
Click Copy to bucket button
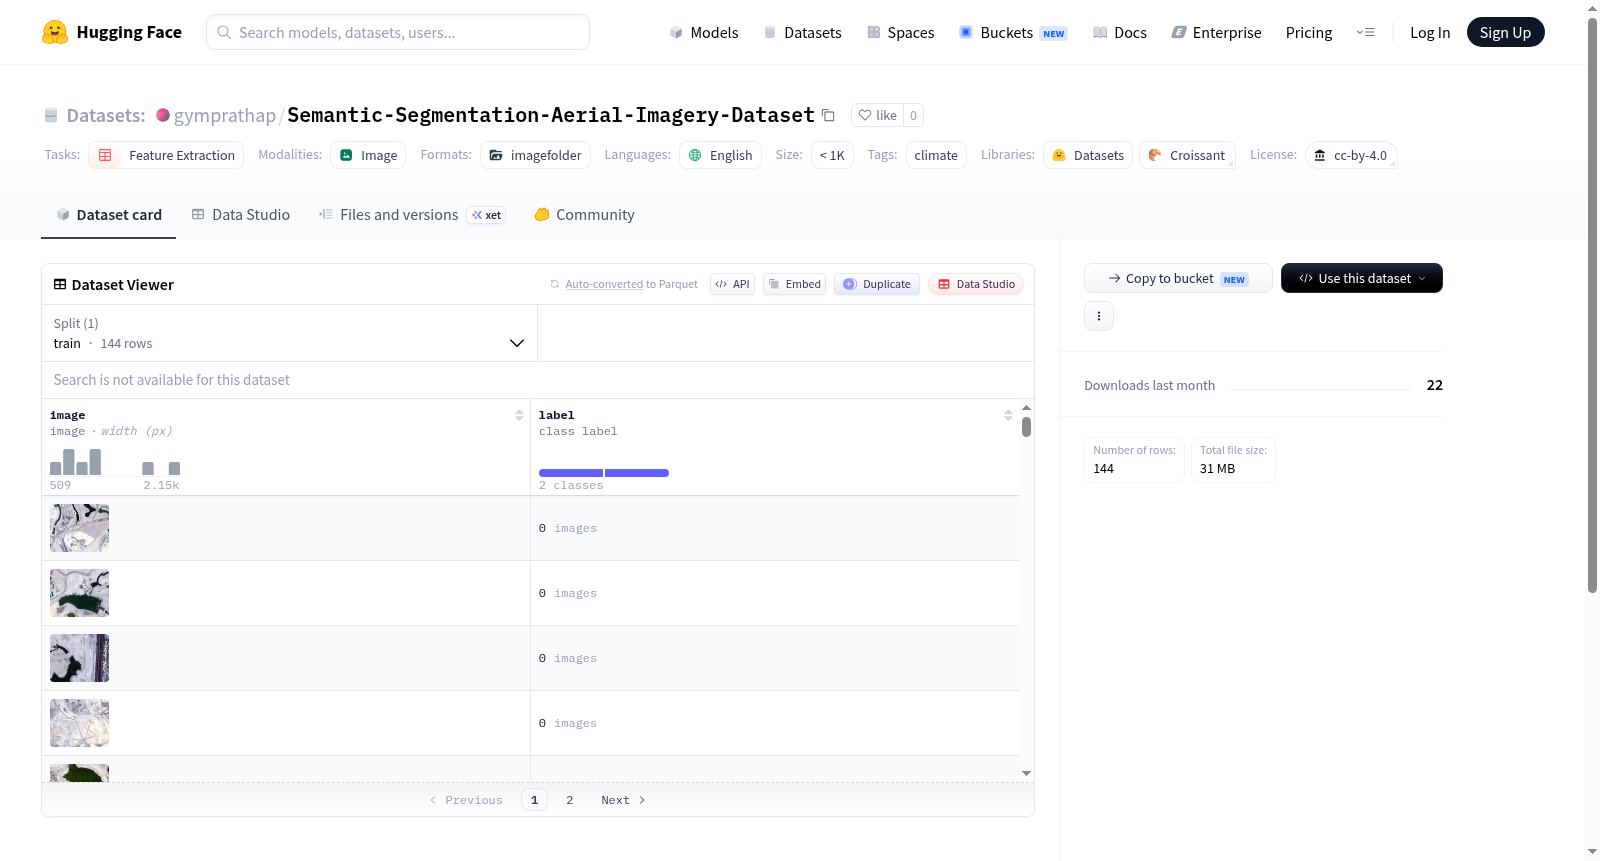(x=1178, y=278)
